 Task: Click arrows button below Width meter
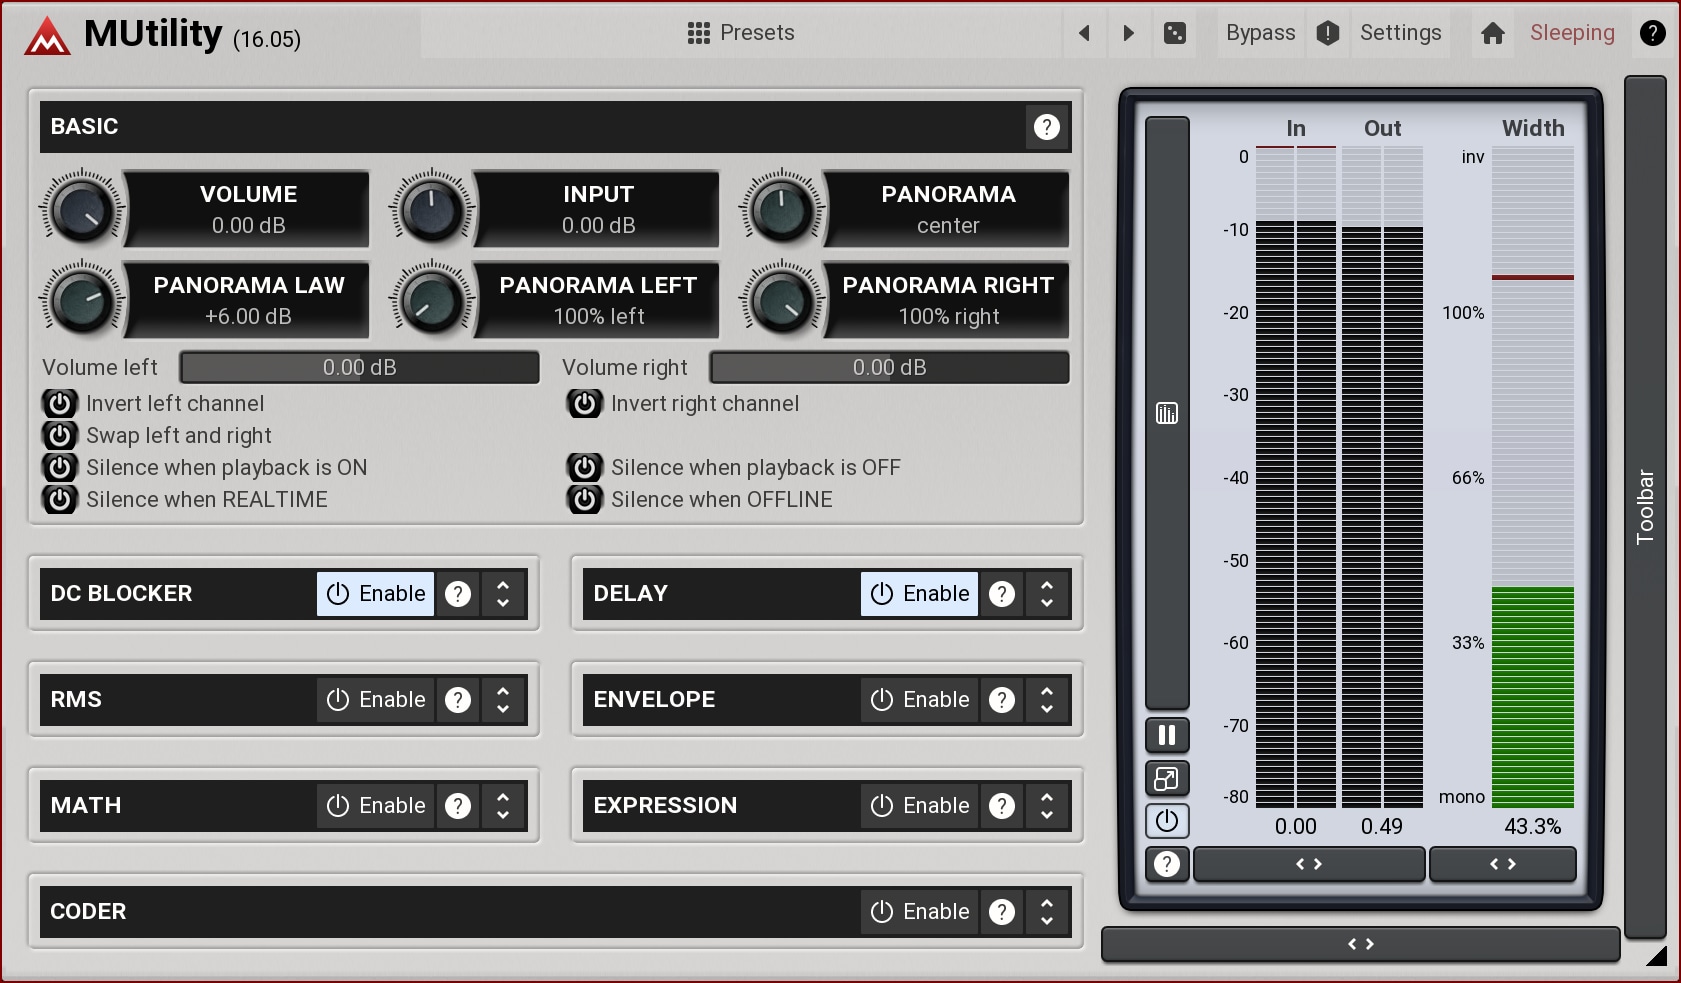pyautogui.click(x=1503, y=864)
